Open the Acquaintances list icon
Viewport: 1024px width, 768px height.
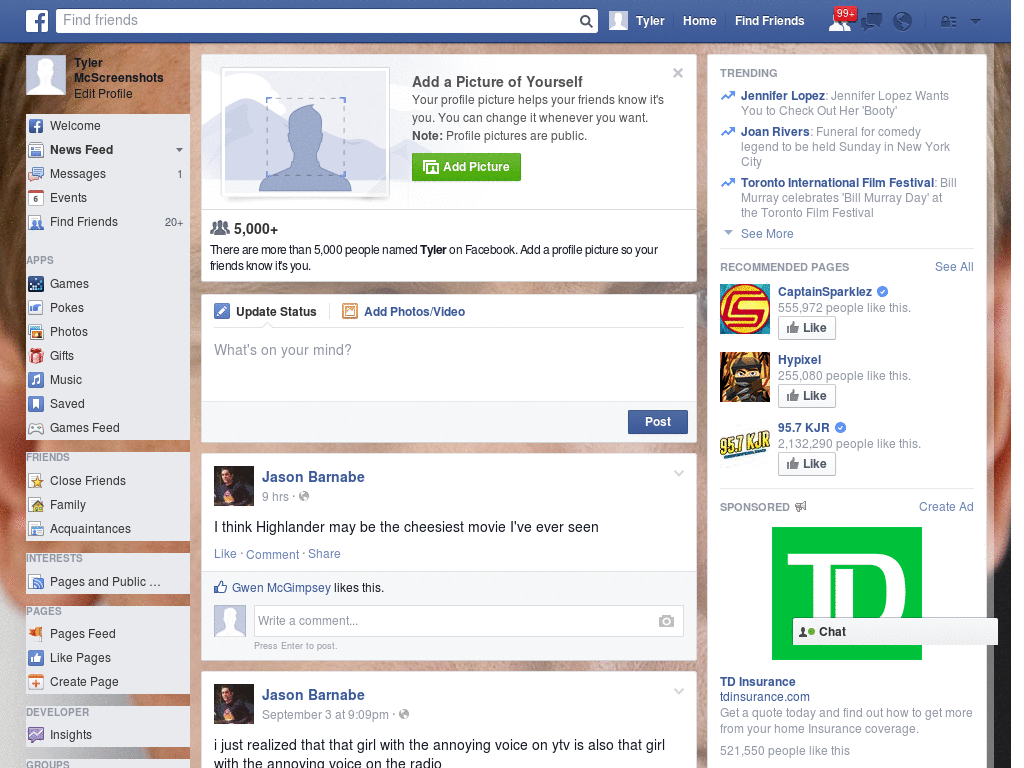(x=36, y=529)
